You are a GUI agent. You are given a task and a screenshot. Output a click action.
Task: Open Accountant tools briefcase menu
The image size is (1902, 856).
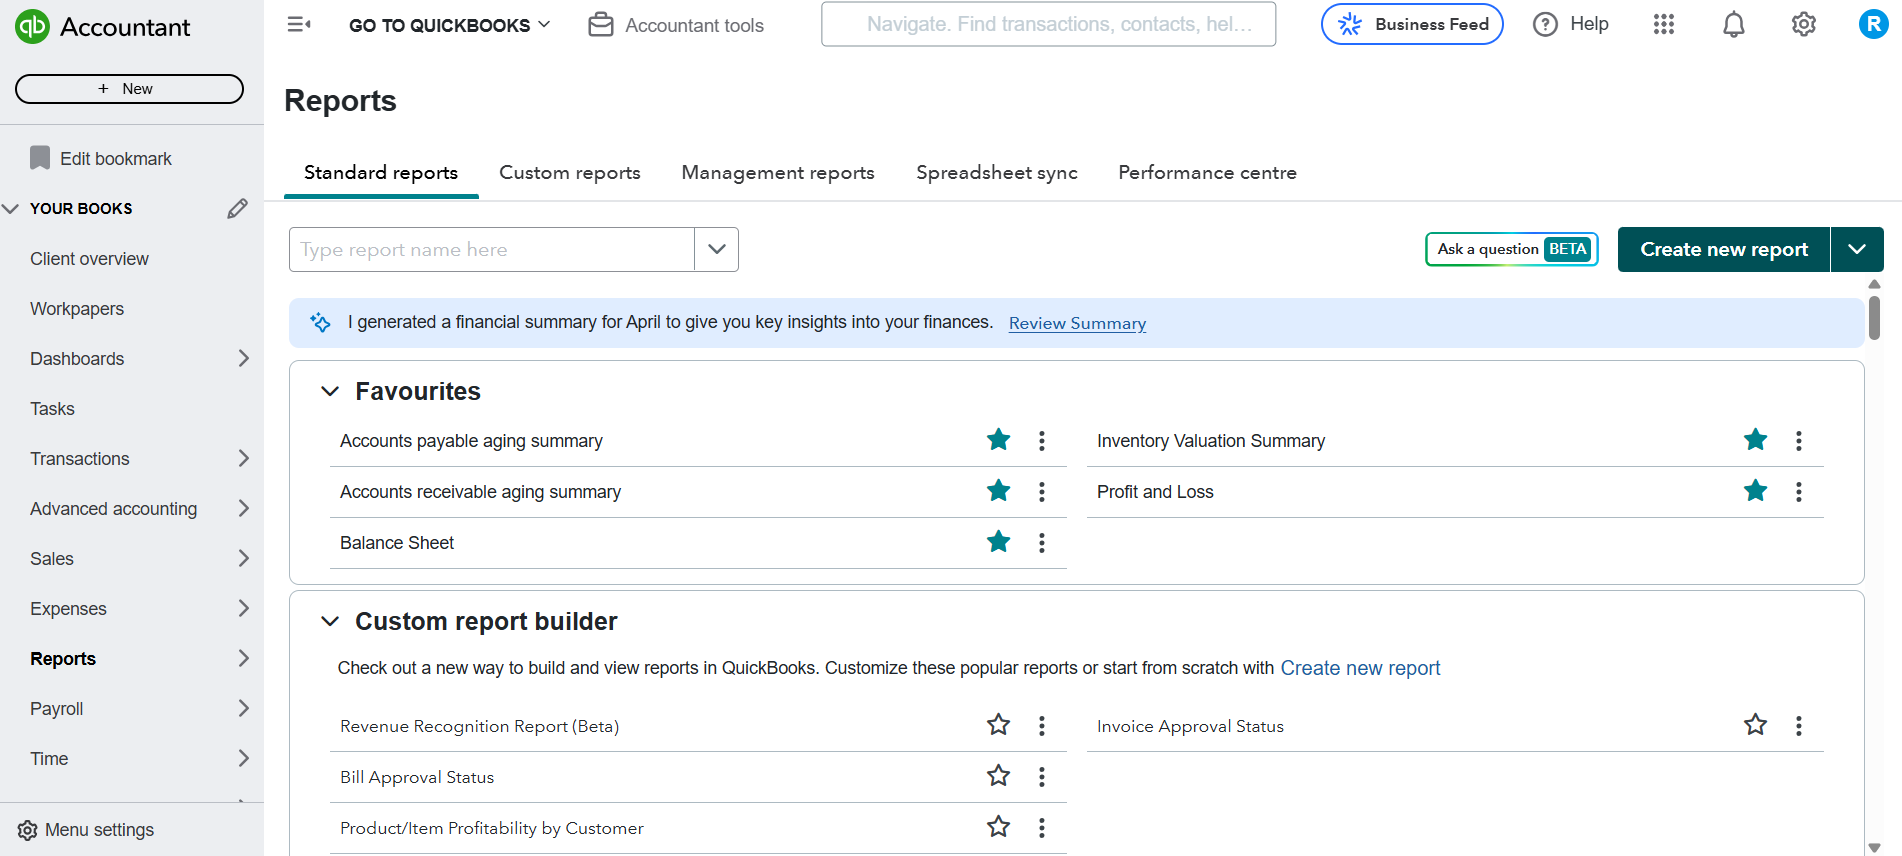coord(676,25)
